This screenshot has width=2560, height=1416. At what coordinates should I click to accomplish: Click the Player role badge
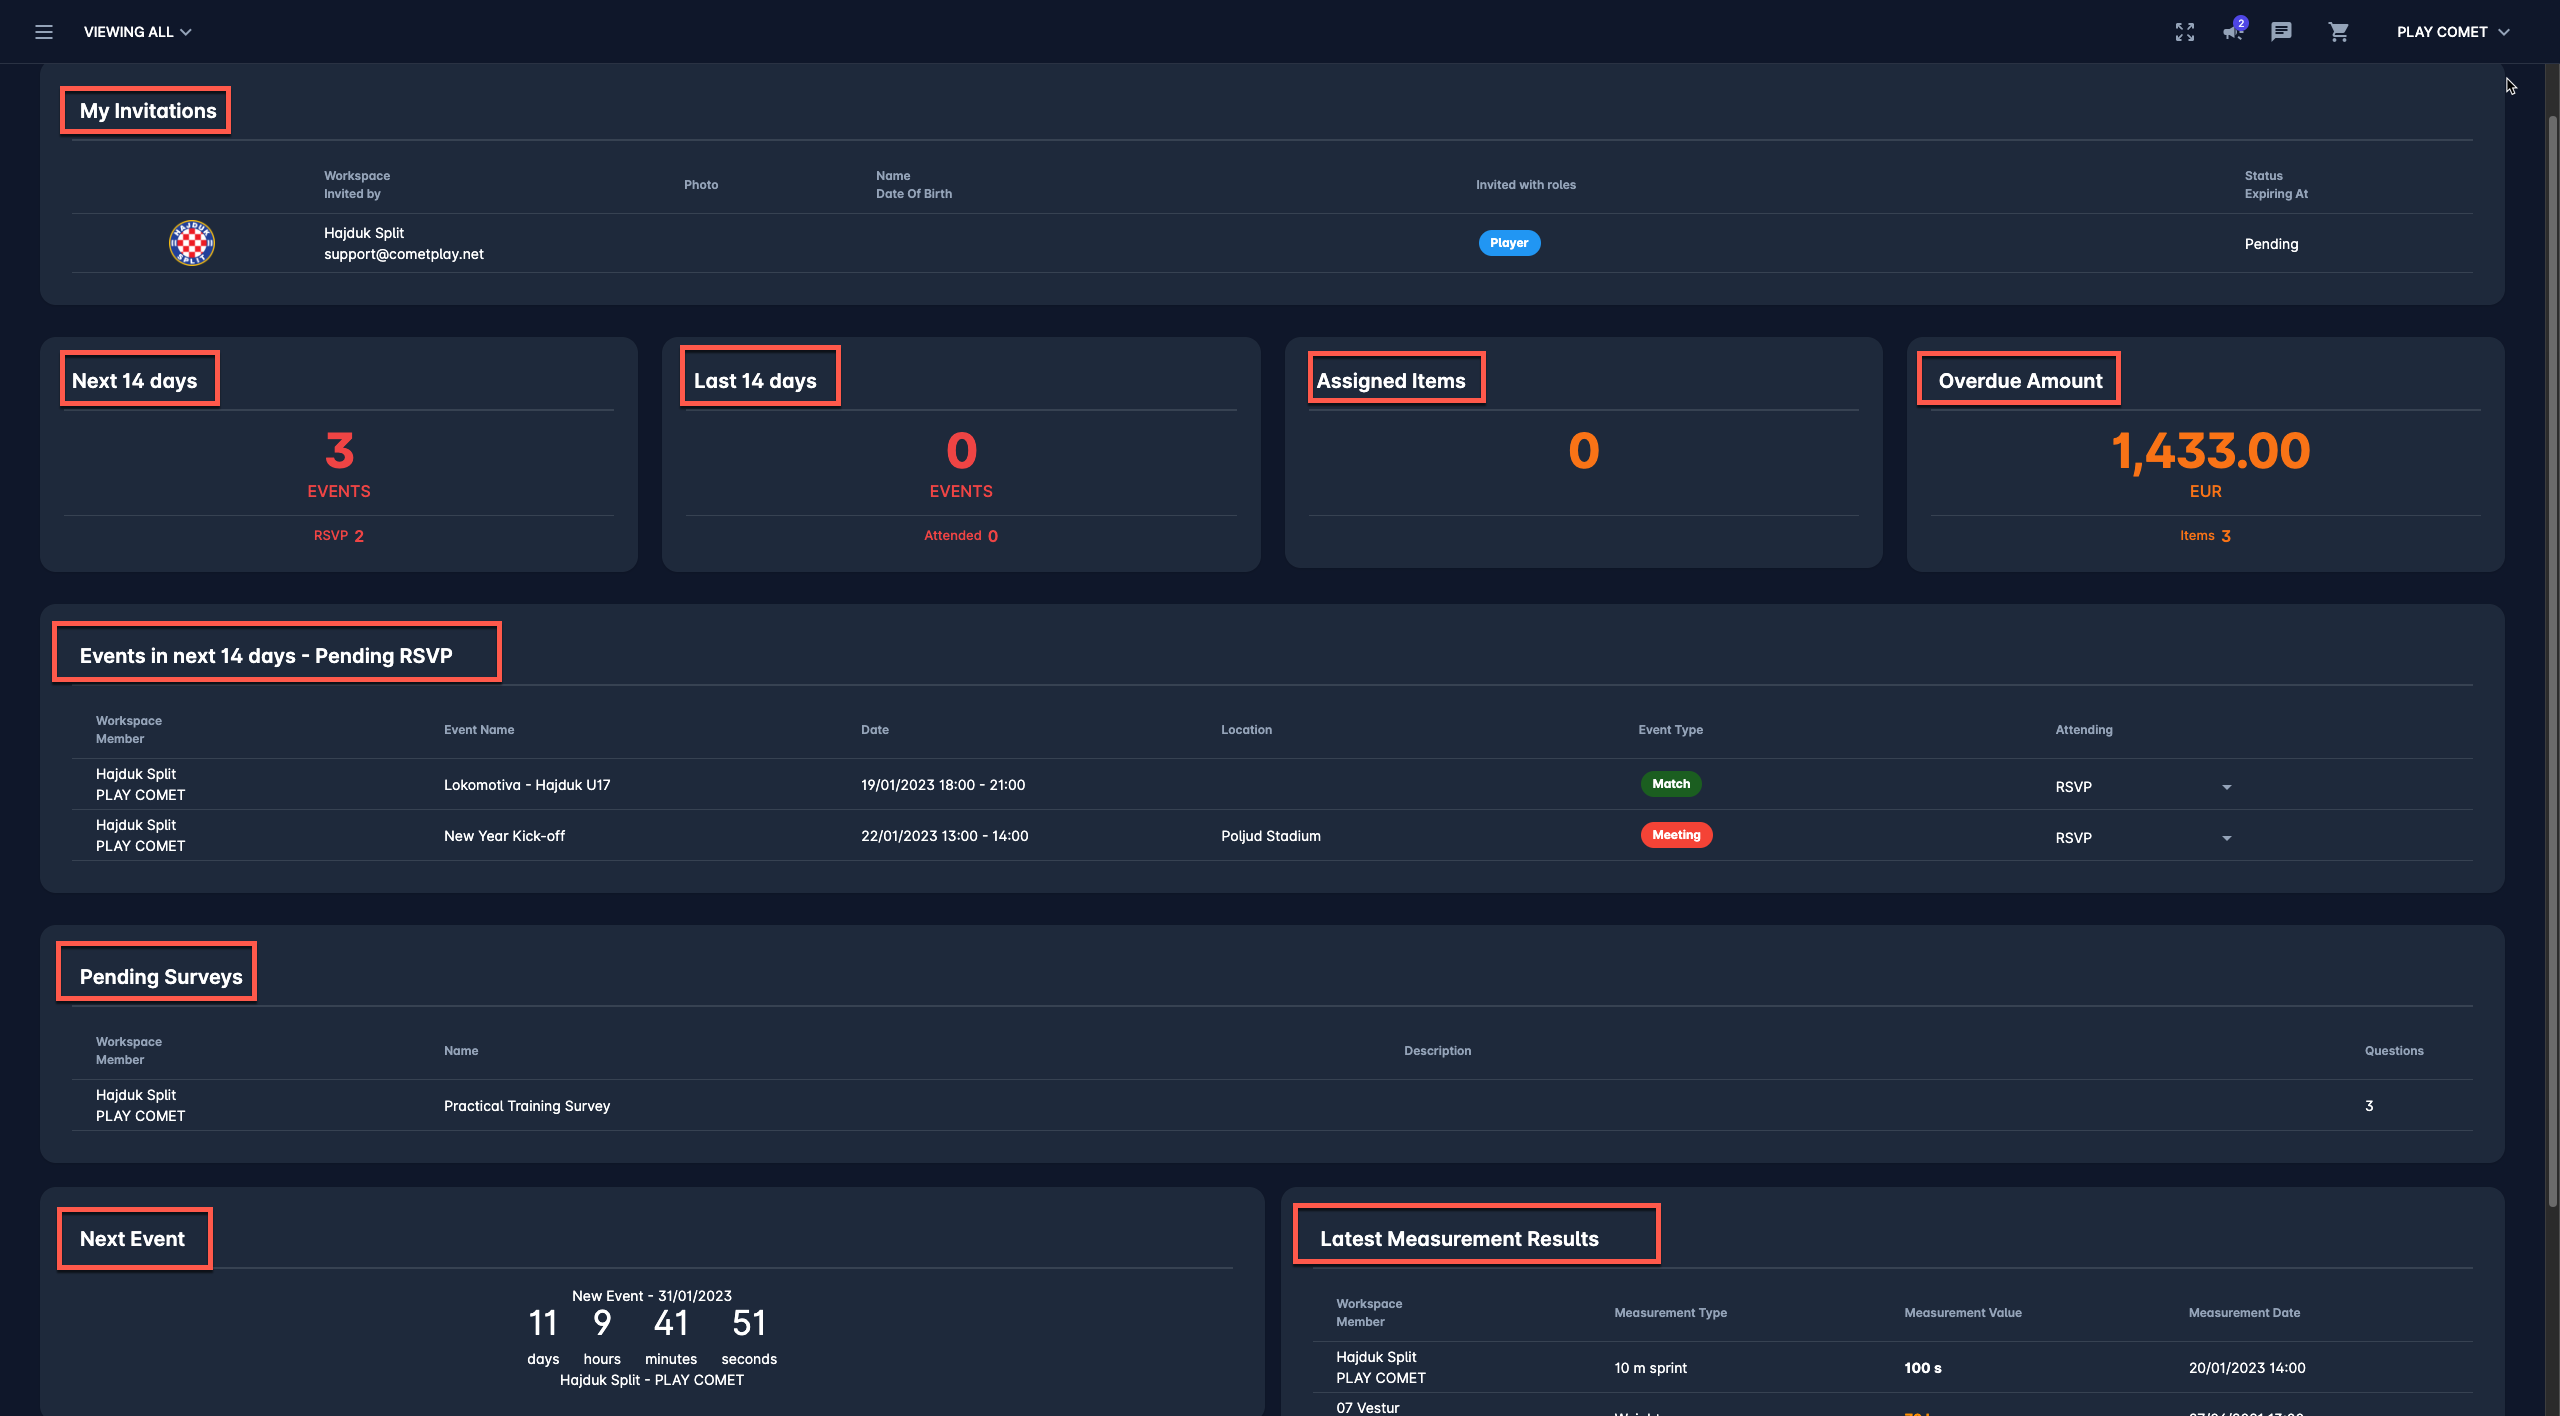pos(1508,243)
